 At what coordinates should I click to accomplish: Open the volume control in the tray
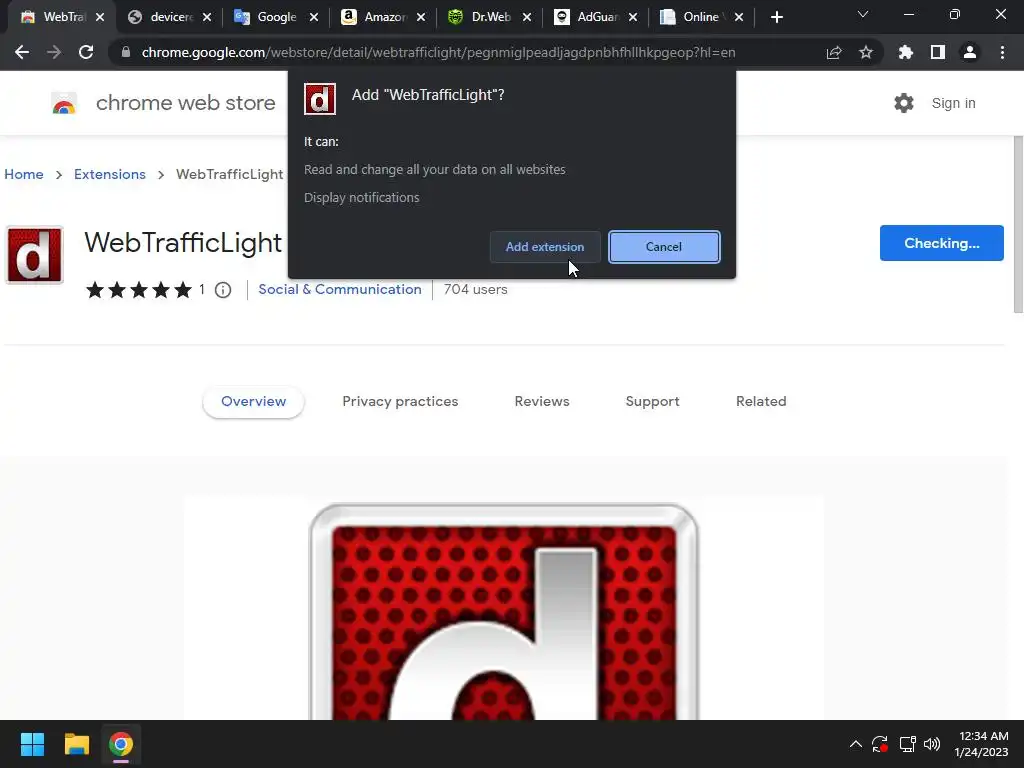coord(932,744)
